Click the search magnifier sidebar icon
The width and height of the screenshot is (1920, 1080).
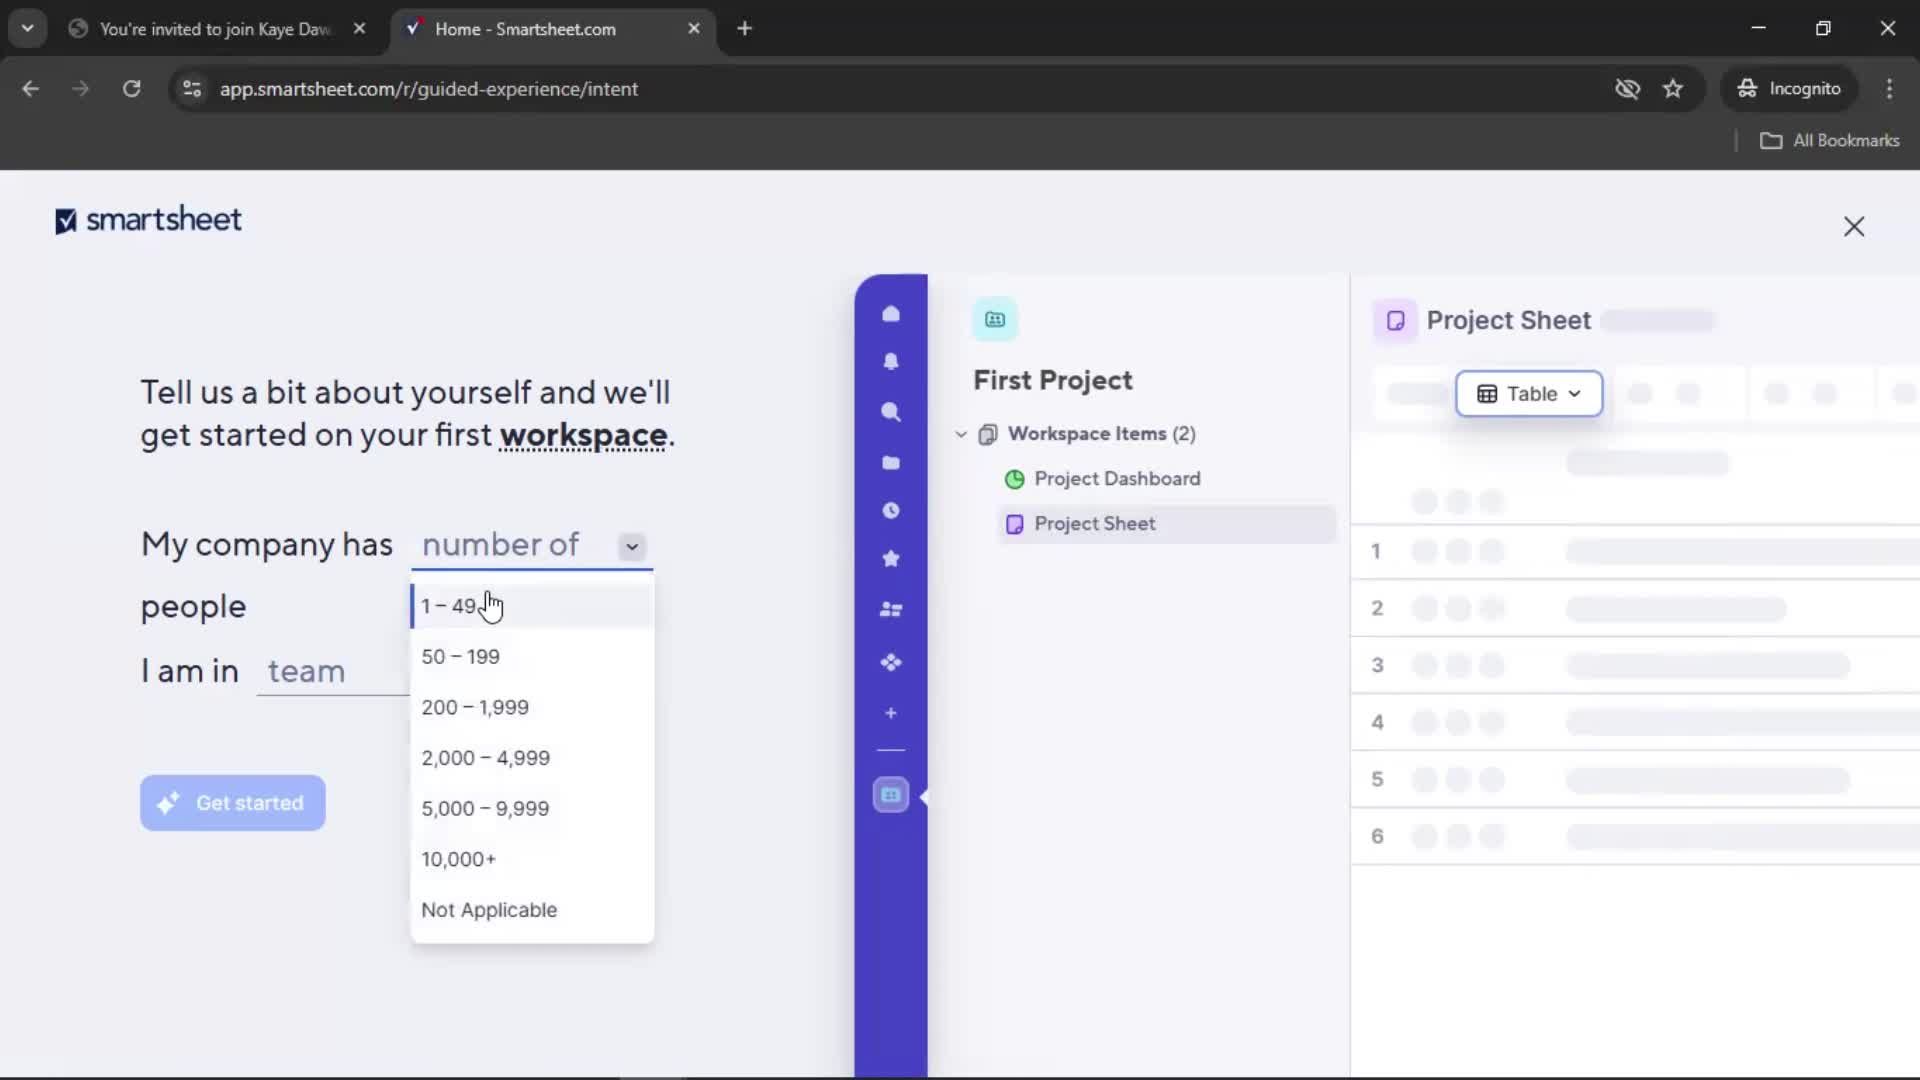[x=890, y=412]
